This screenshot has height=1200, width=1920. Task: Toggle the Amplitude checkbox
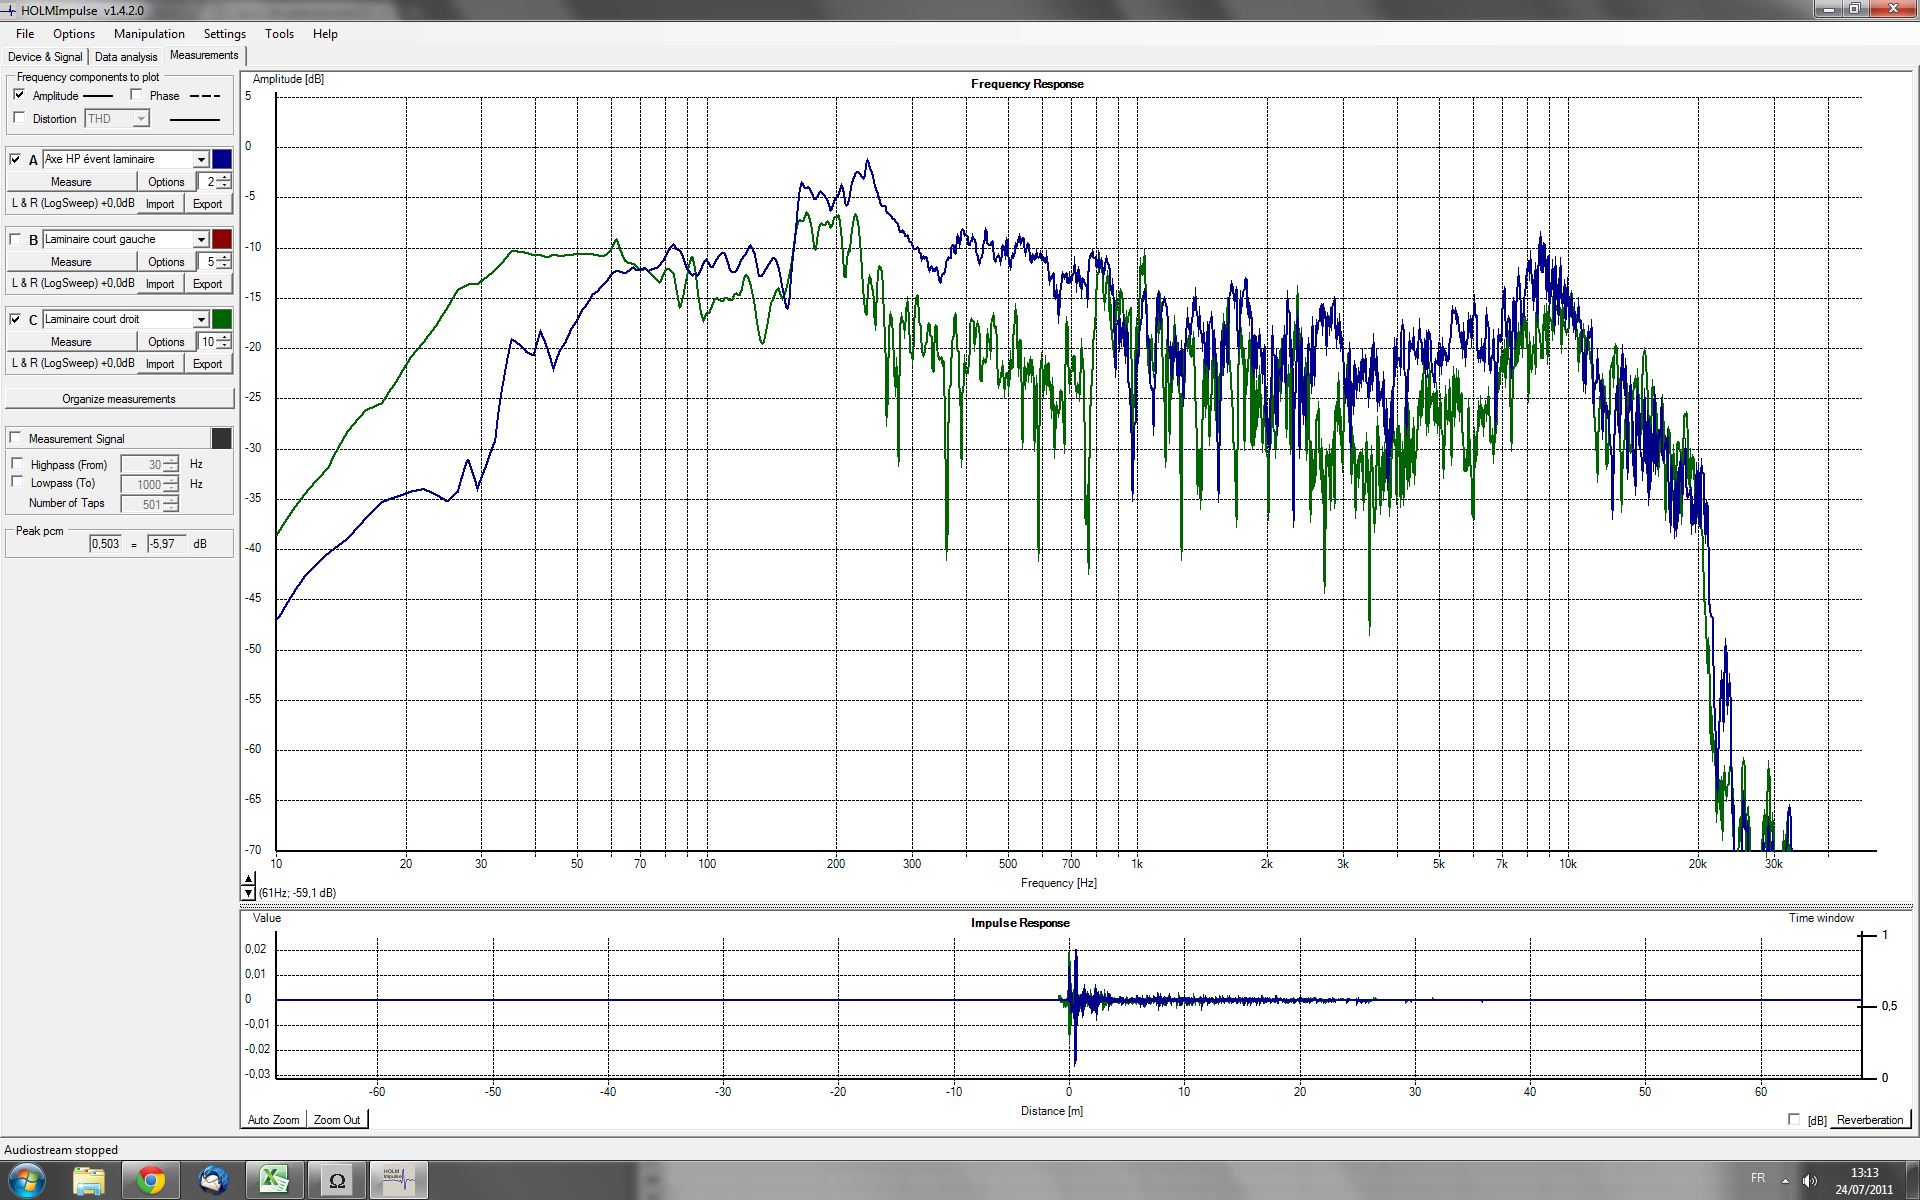tap(19, 95)
